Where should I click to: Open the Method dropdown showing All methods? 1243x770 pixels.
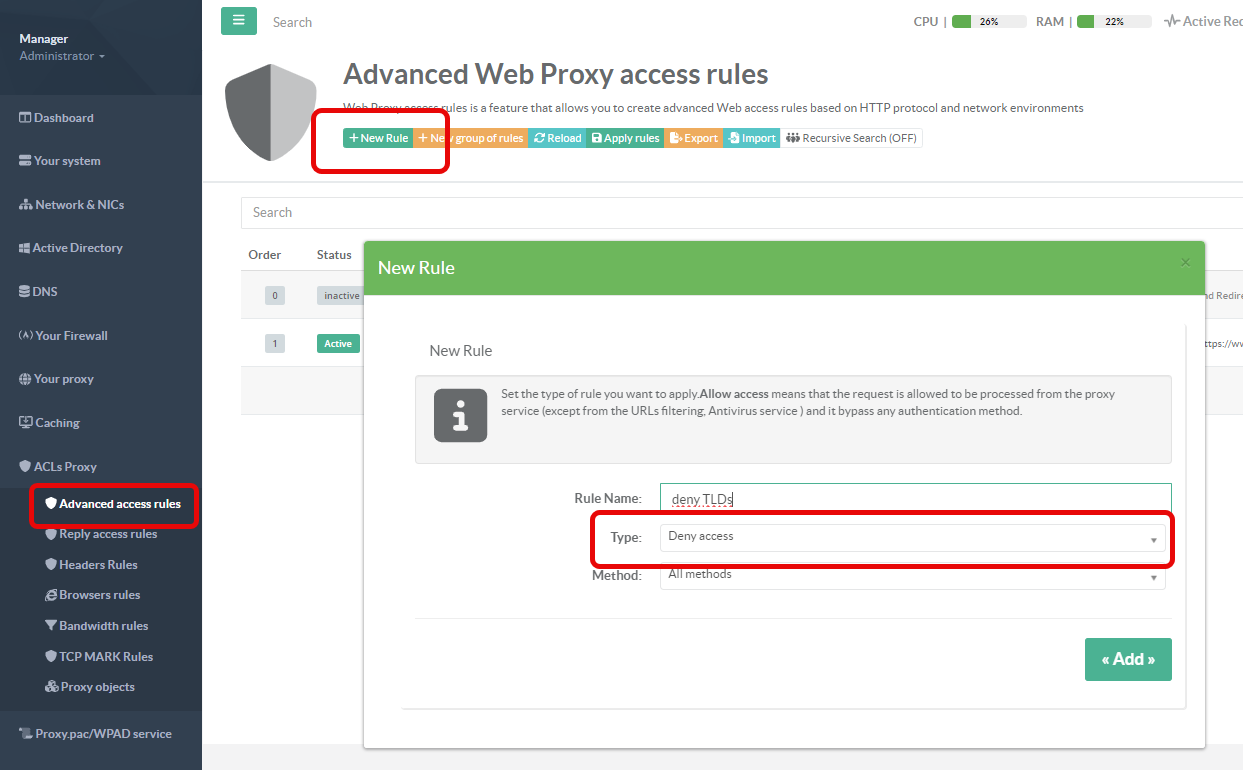click(x=912, y=576)
